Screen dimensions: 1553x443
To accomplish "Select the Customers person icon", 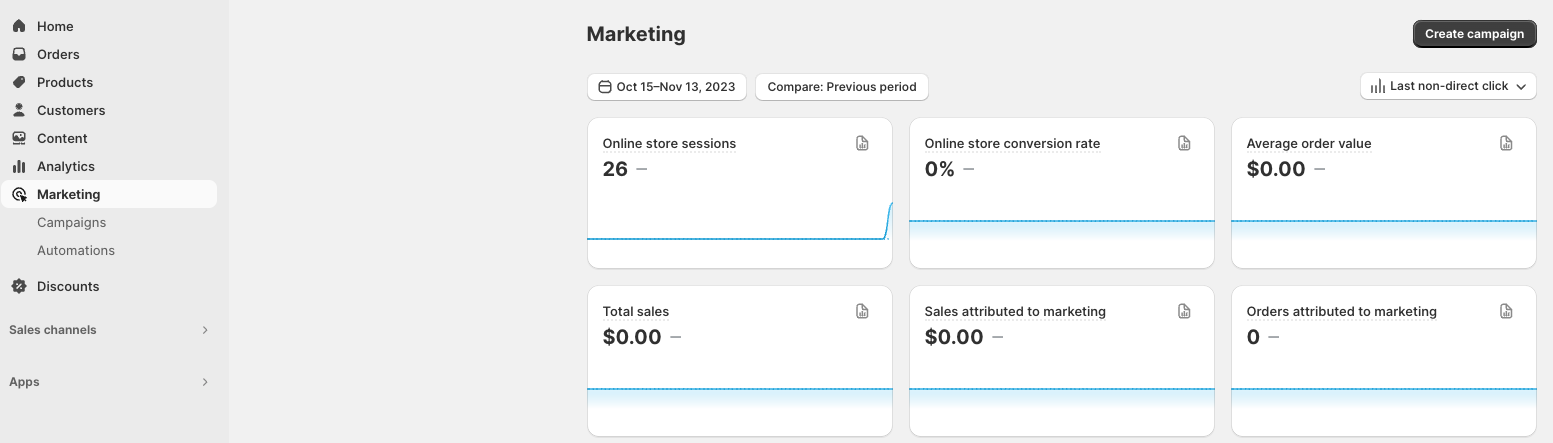I will (19, 110).
